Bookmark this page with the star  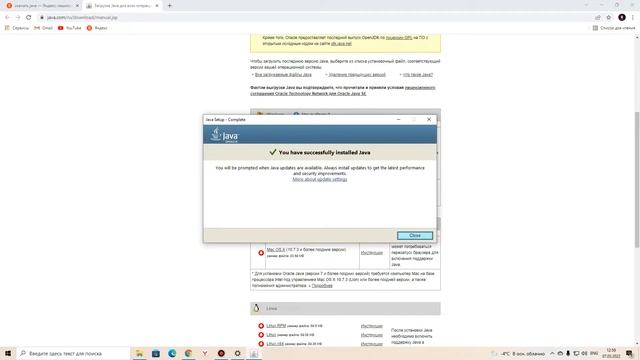pos(609,18)
